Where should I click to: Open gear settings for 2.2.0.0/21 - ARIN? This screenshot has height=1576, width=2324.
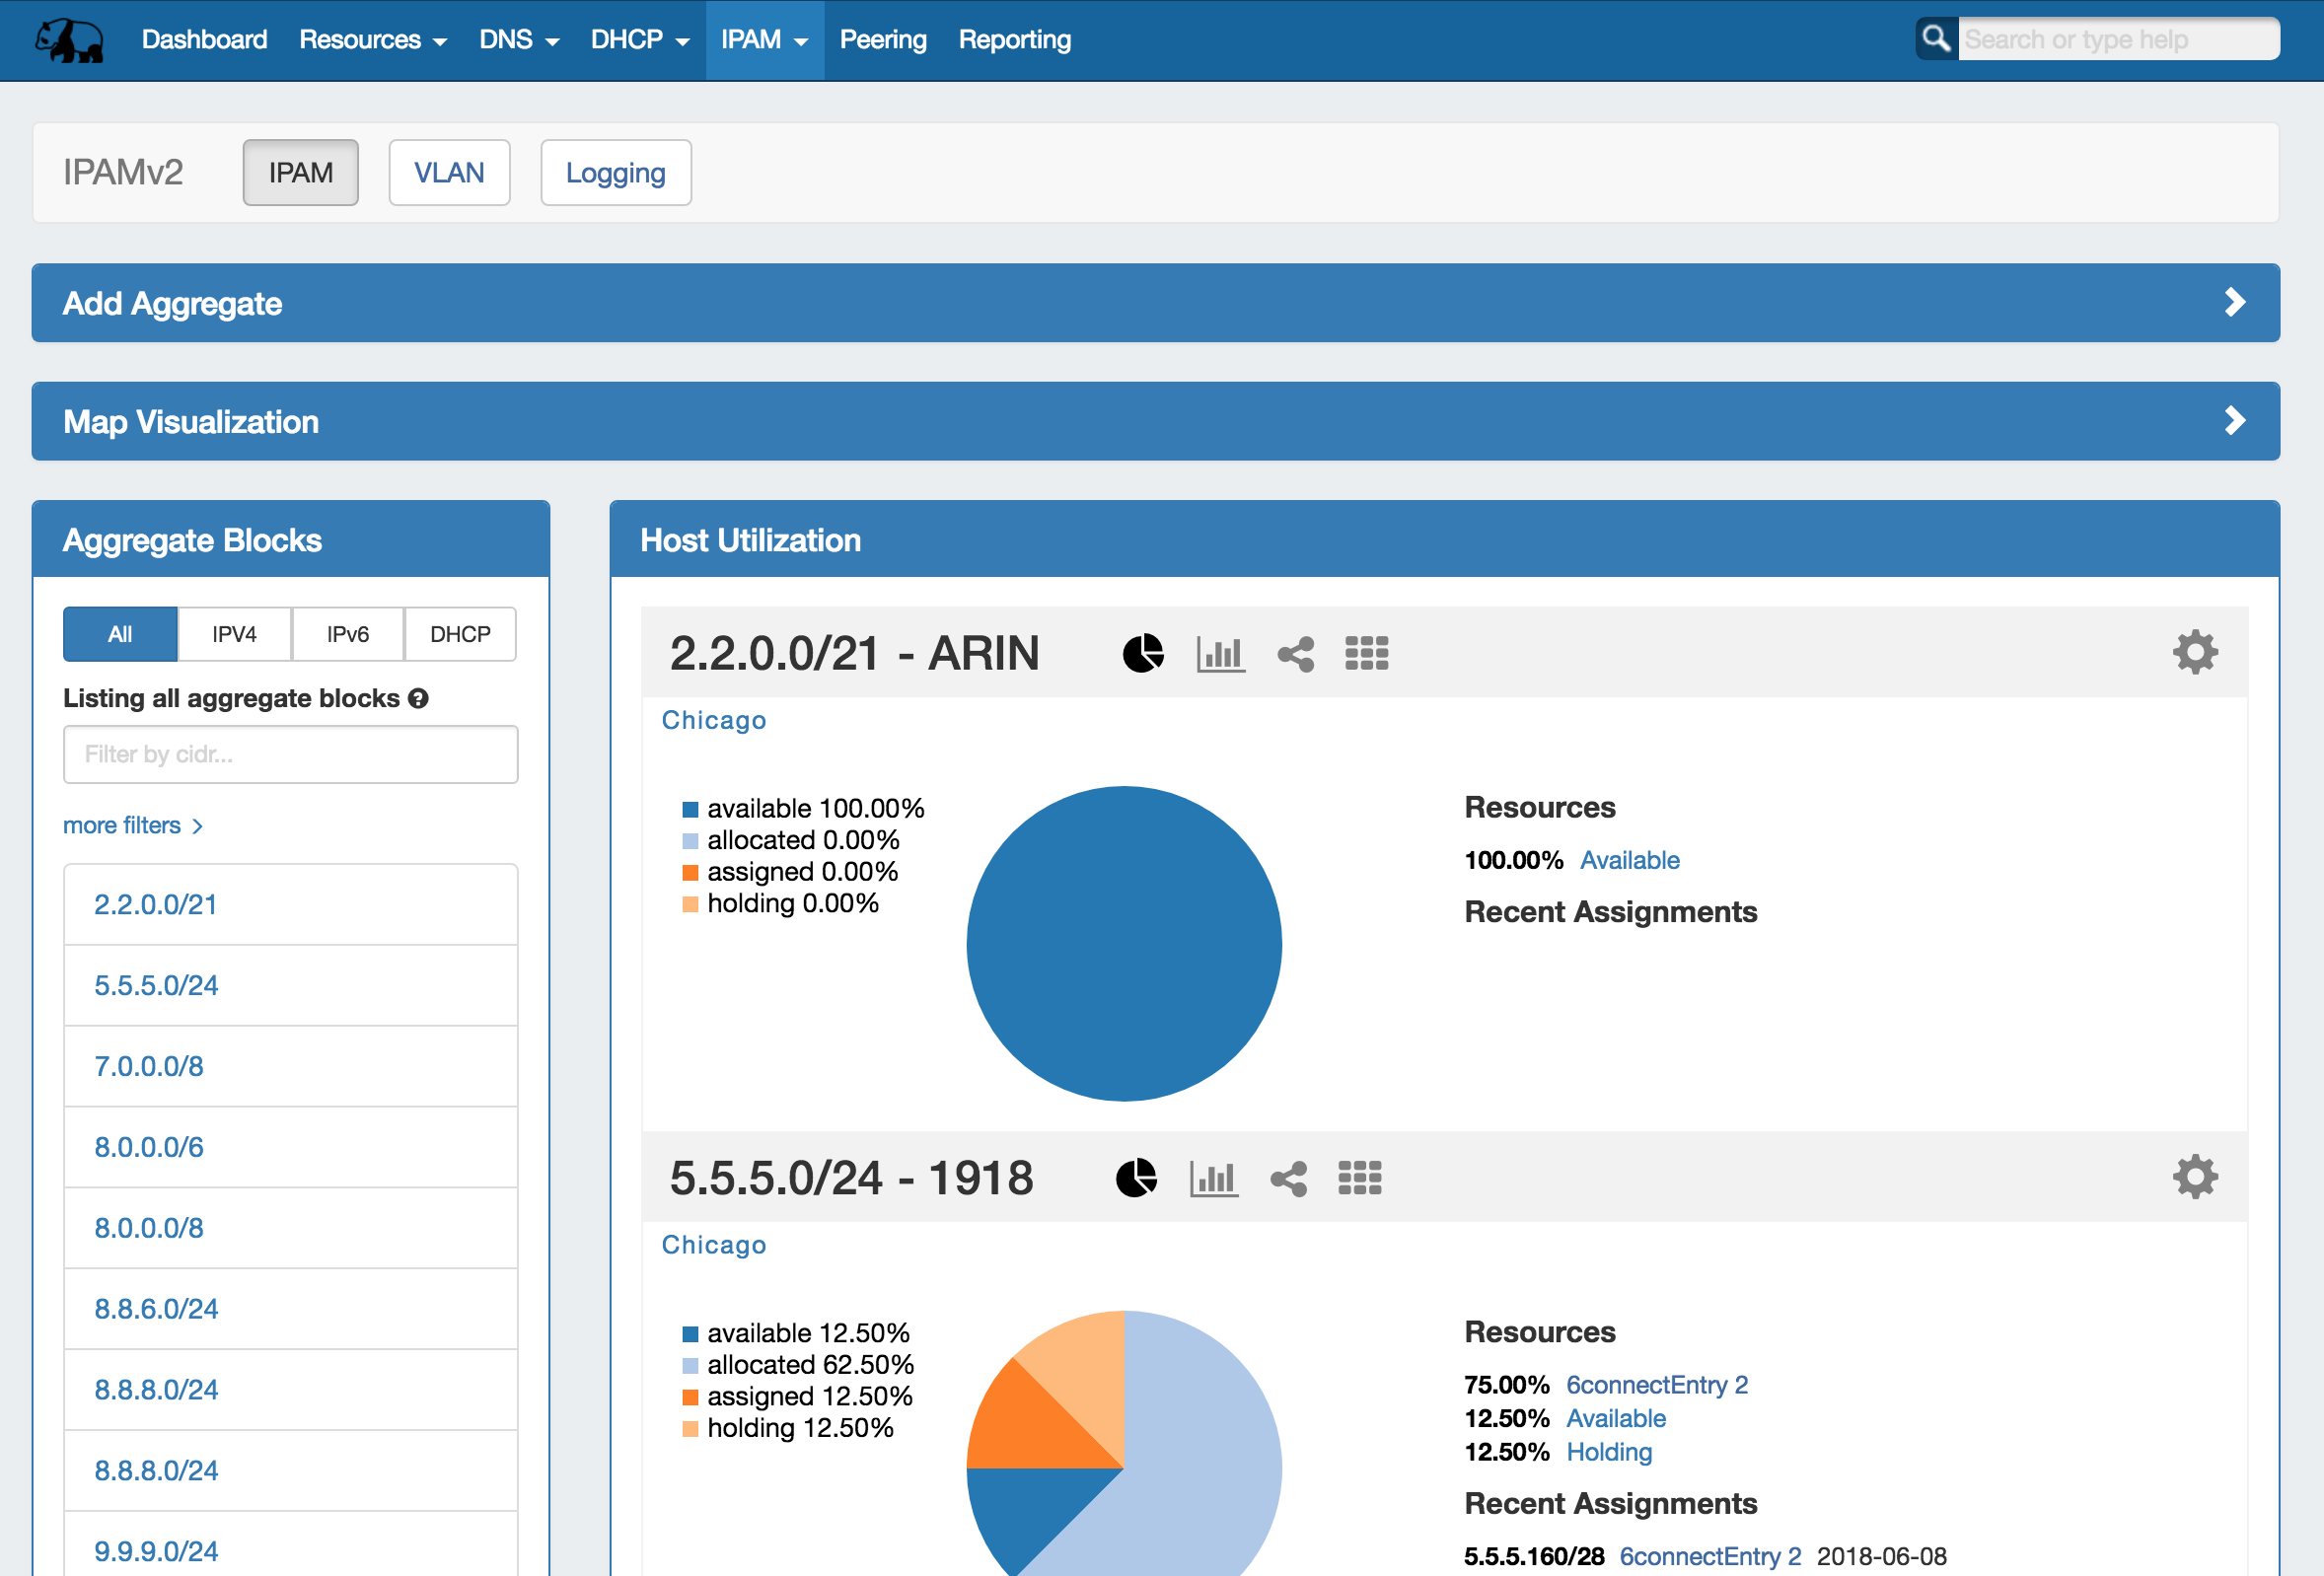2194,652
